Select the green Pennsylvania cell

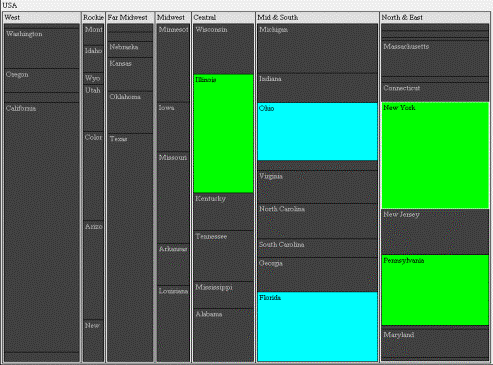tap(435, 290)
